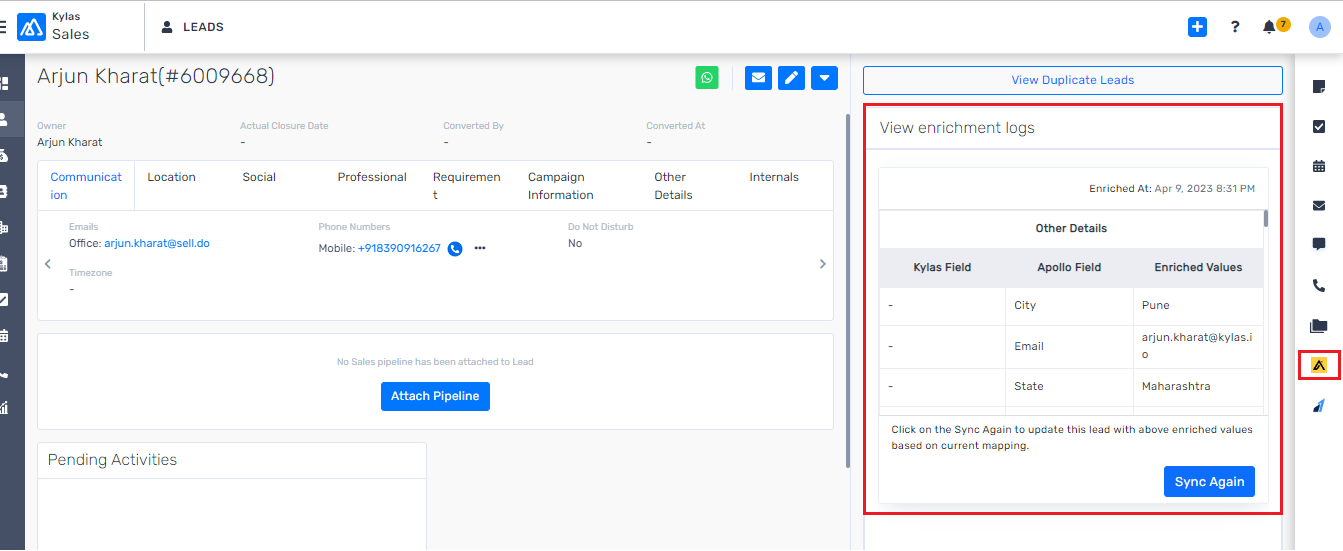The image size is (1343, 551).
Task: Click 'Pune' enriched value cell
Action: click(x=1198, y=306)
